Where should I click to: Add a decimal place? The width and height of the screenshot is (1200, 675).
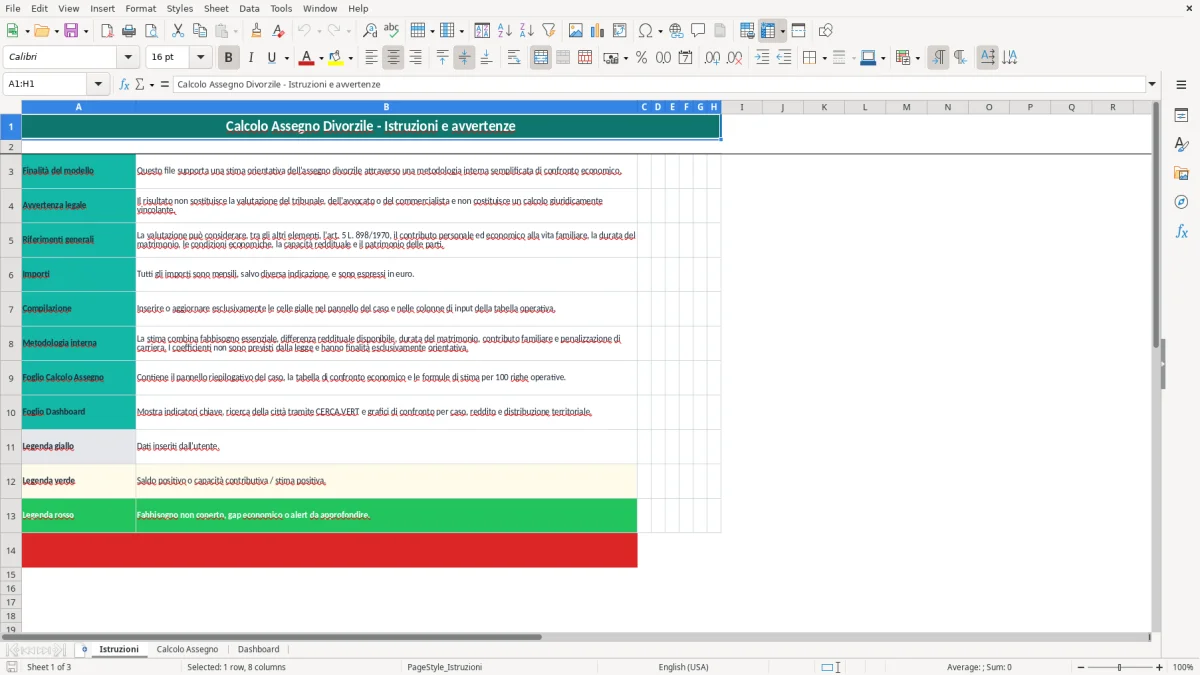712,58
